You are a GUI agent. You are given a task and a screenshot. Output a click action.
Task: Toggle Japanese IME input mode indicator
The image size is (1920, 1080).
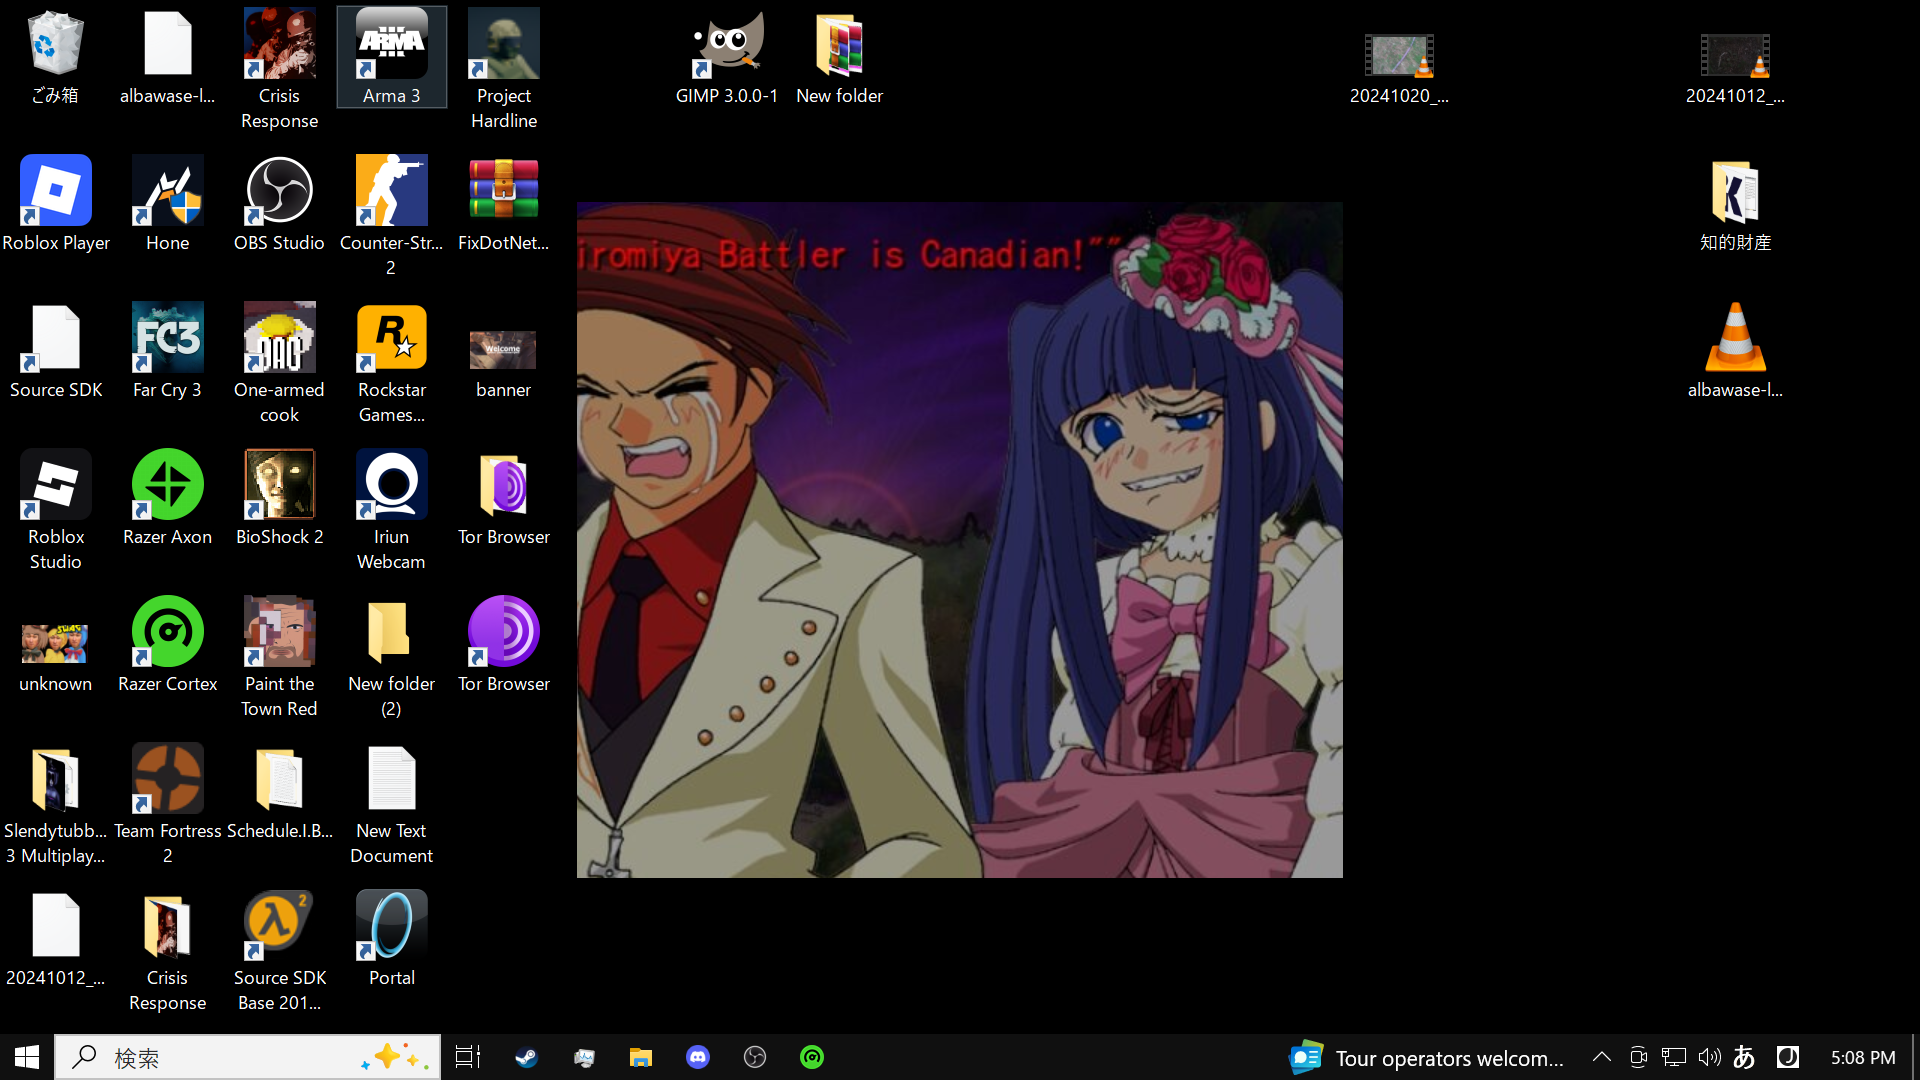click(1744, 1057)
